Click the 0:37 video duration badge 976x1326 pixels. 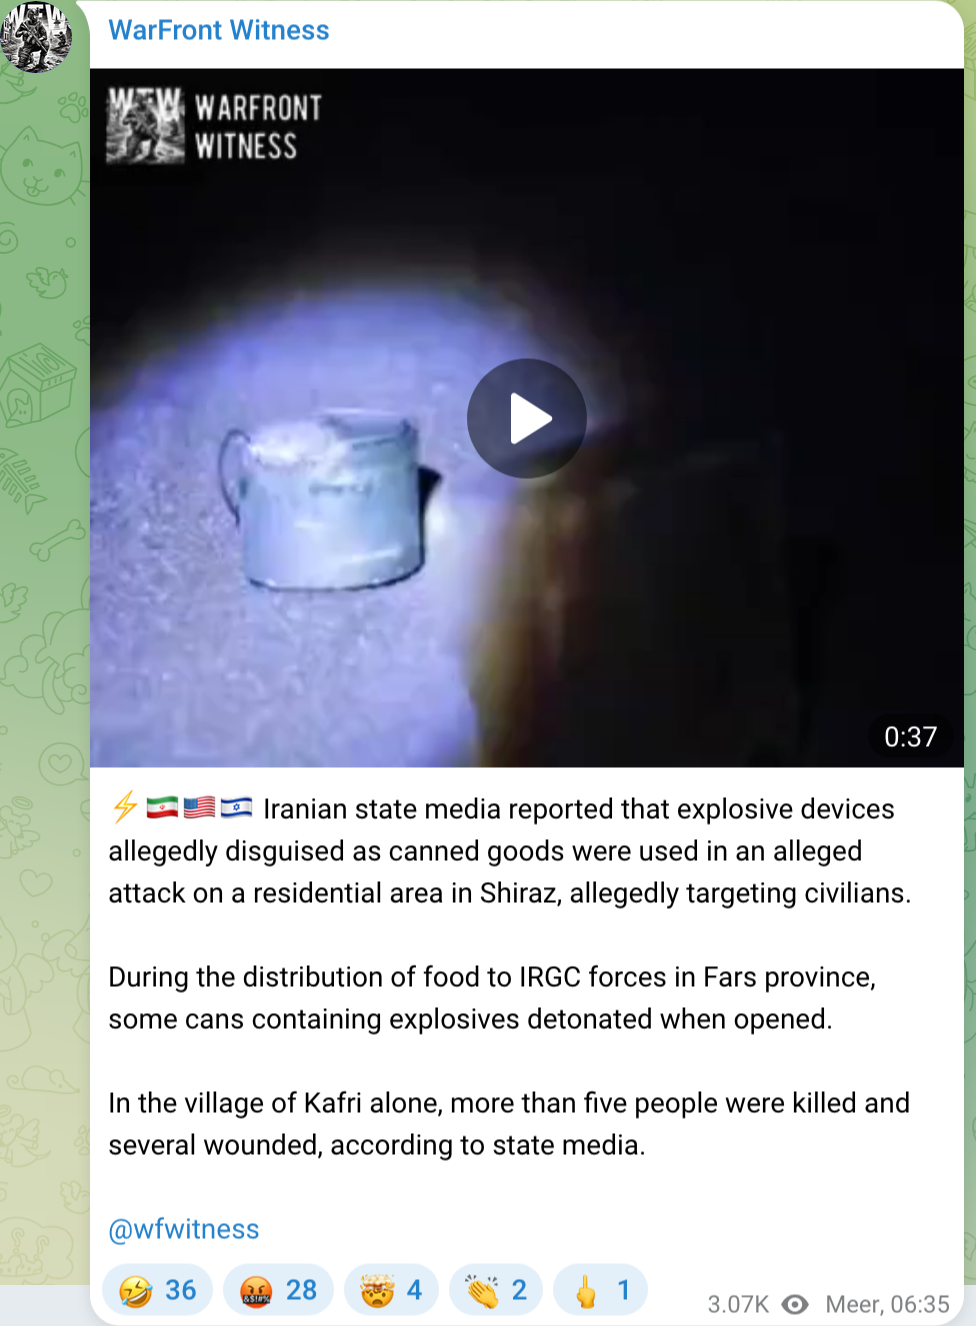click(910, 737)
